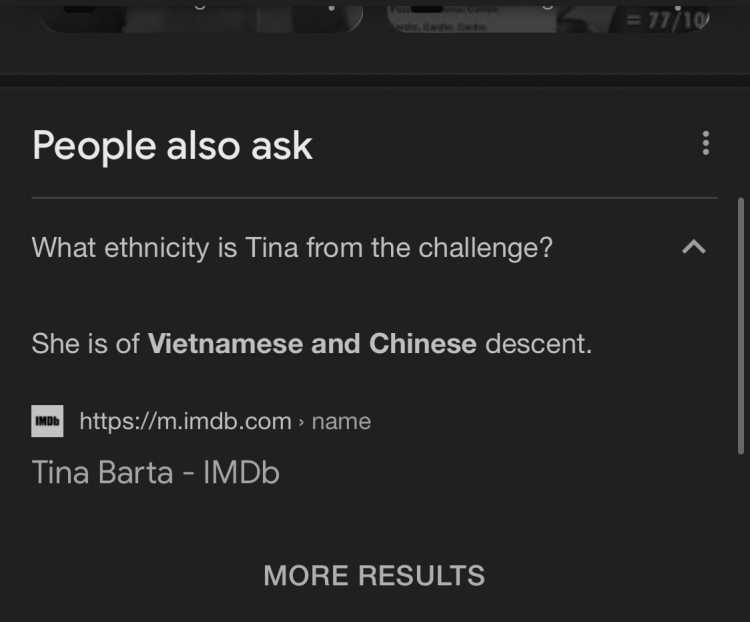This screenshot has width=750, height=622.
Task: Click the vertical scrollbar on right
Action: 740,325
